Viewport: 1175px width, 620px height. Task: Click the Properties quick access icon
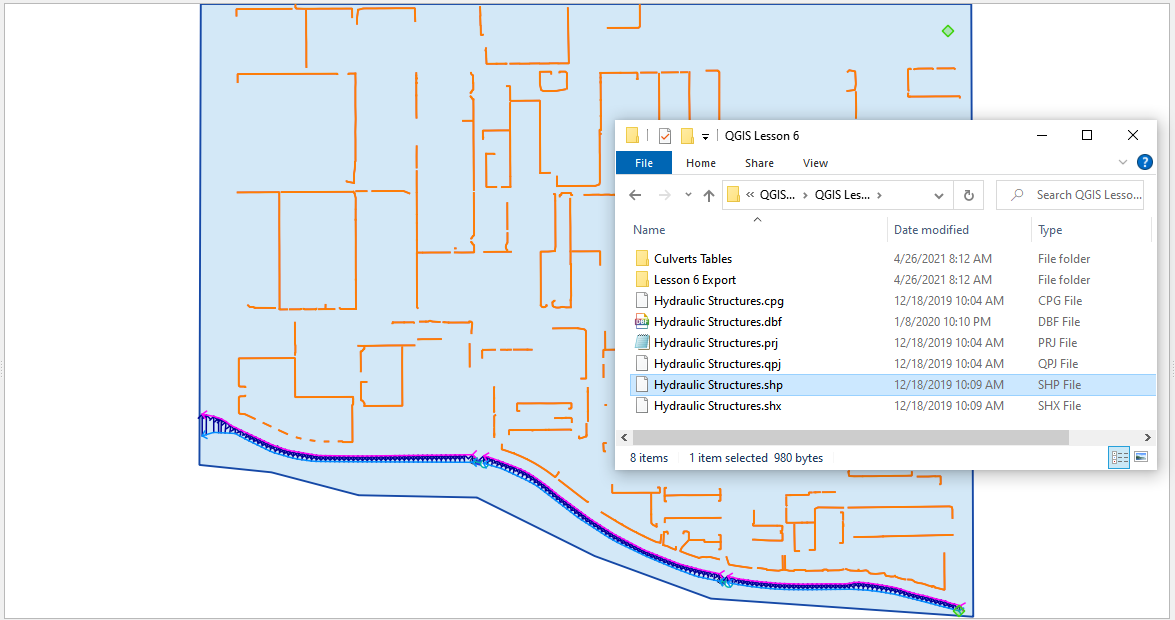665,136
